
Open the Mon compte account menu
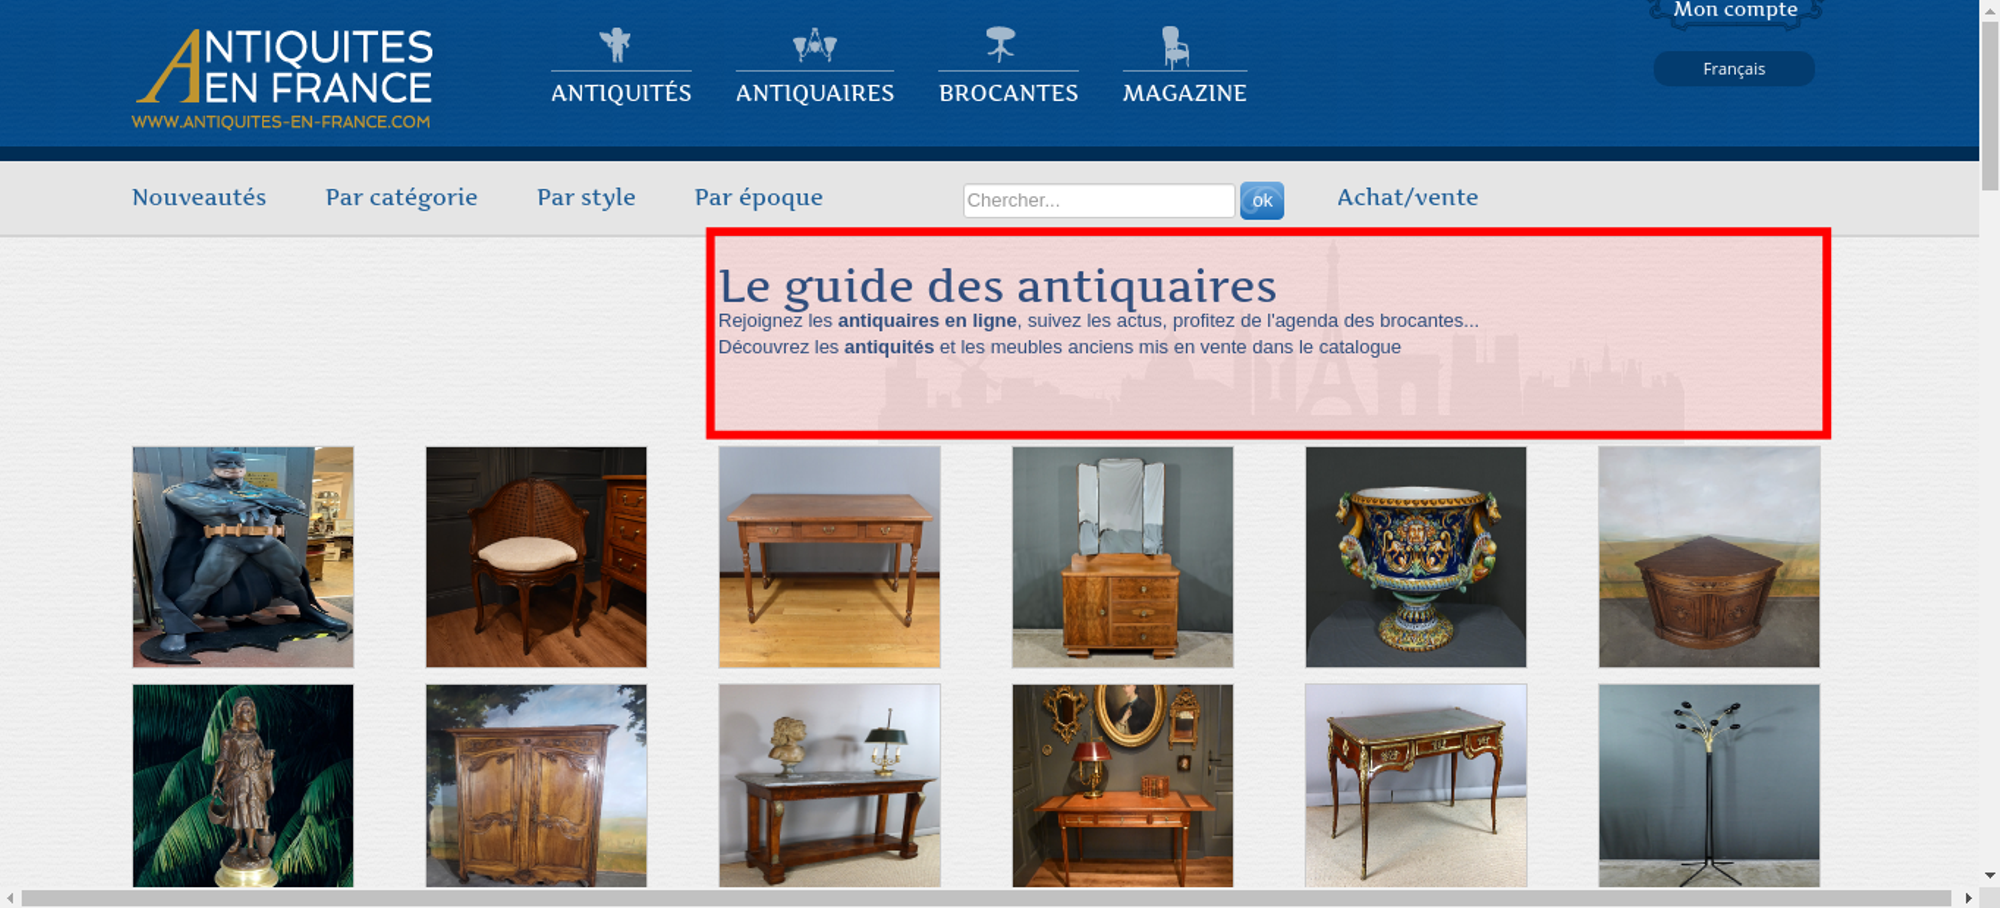tap(1735, 11)
